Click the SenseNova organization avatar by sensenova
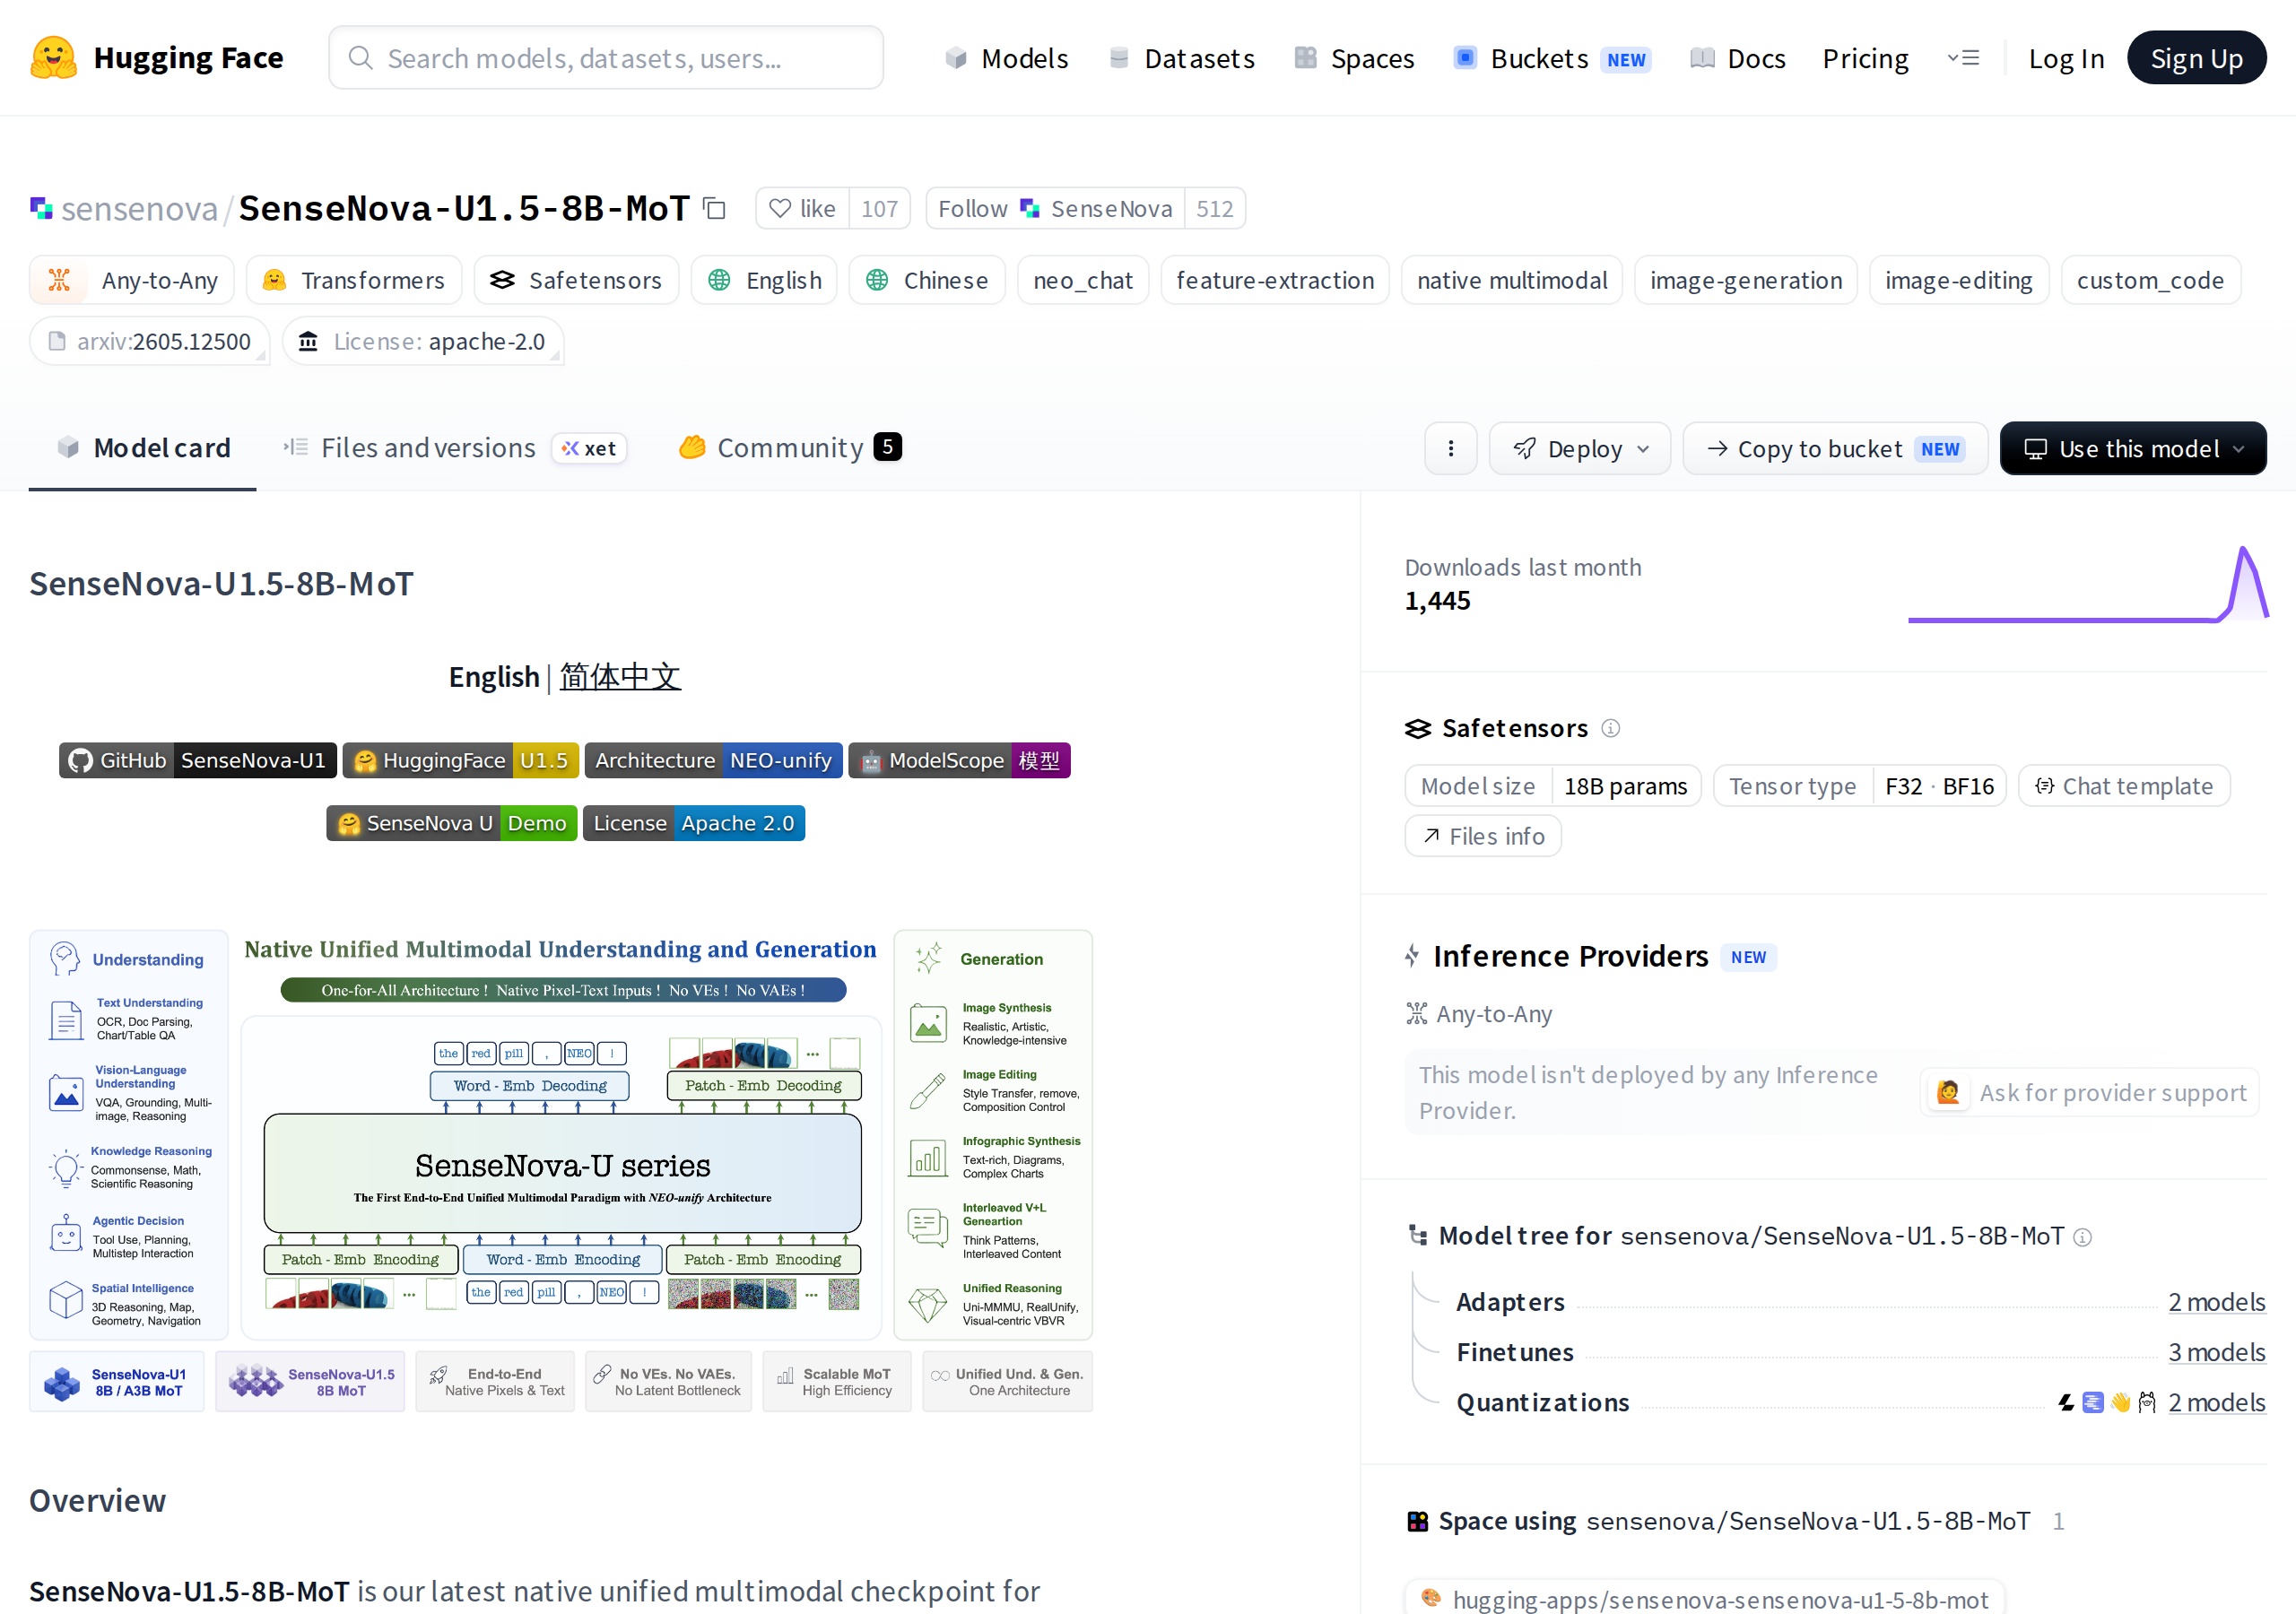 tap(41, 208)
